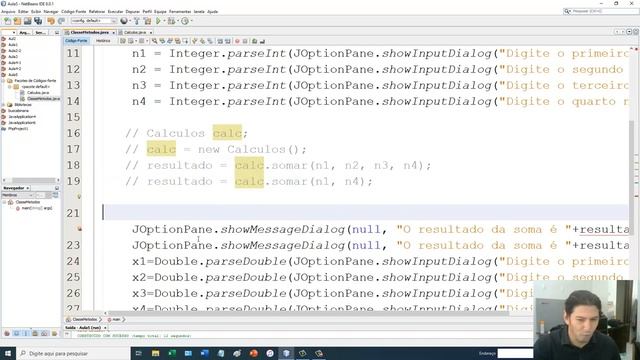Viewport: 640px width, 360px height.
Task: Select main method in Navegador
Action: tap(37, 208)
